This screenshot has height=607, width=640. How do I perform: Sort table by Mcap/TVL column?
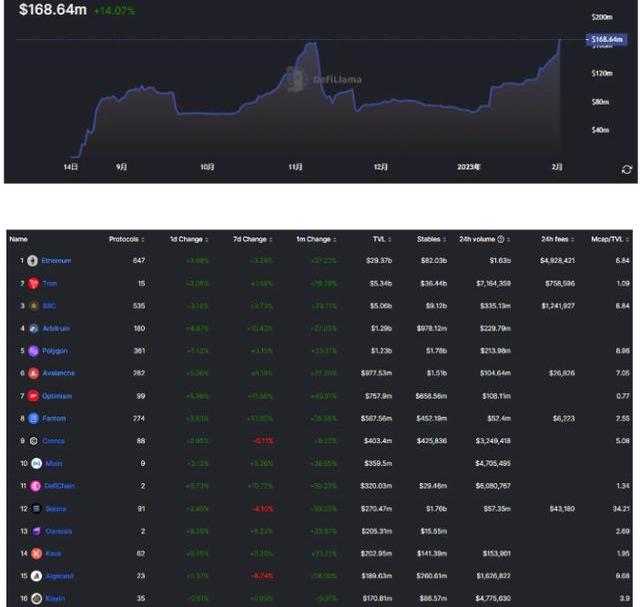point(610,239)
